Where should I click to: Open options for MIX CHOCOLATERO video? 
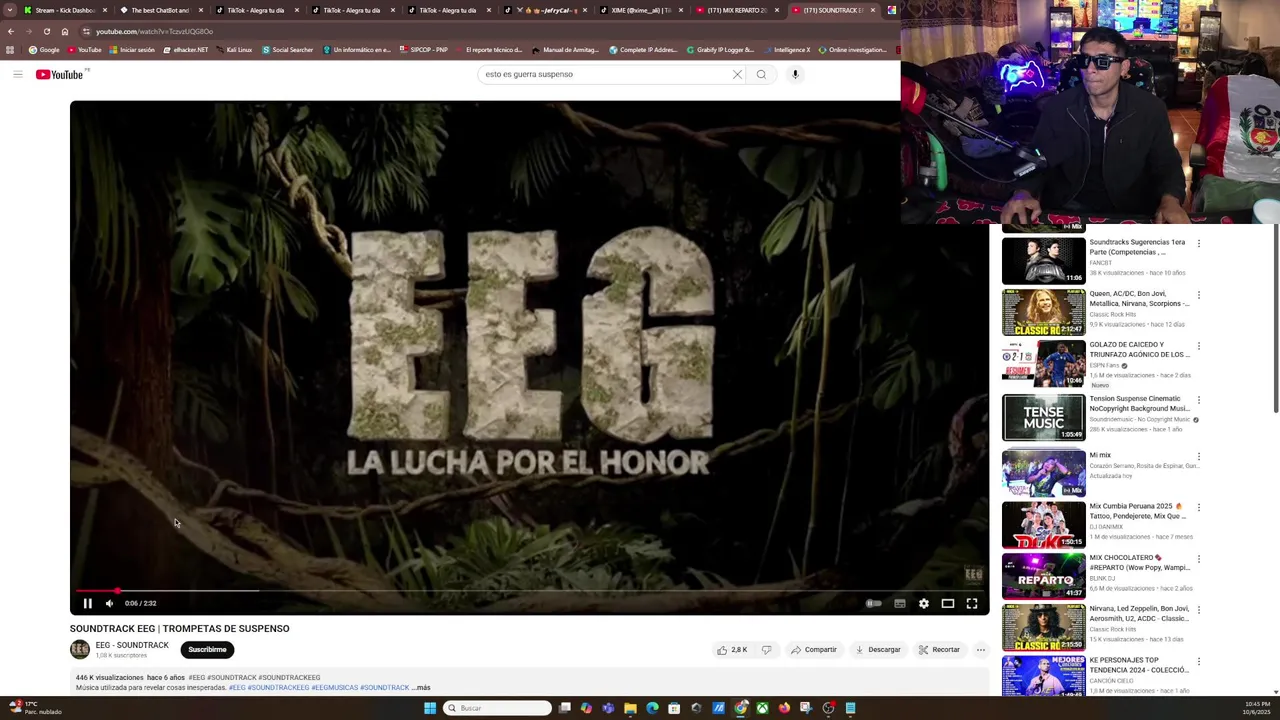coord(1199,559)
